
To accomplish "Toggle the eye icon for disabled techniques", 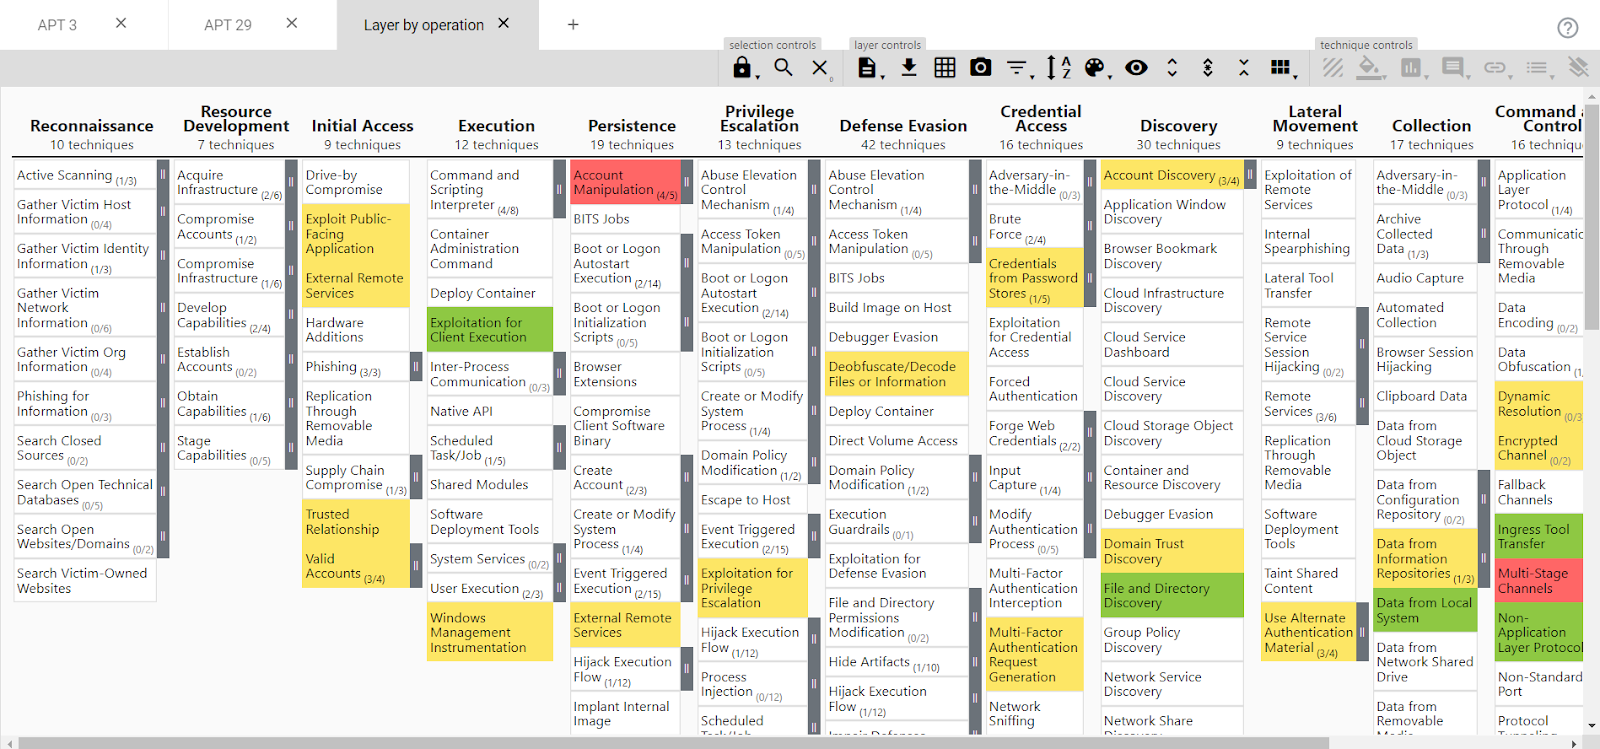I will (1136, 67).
